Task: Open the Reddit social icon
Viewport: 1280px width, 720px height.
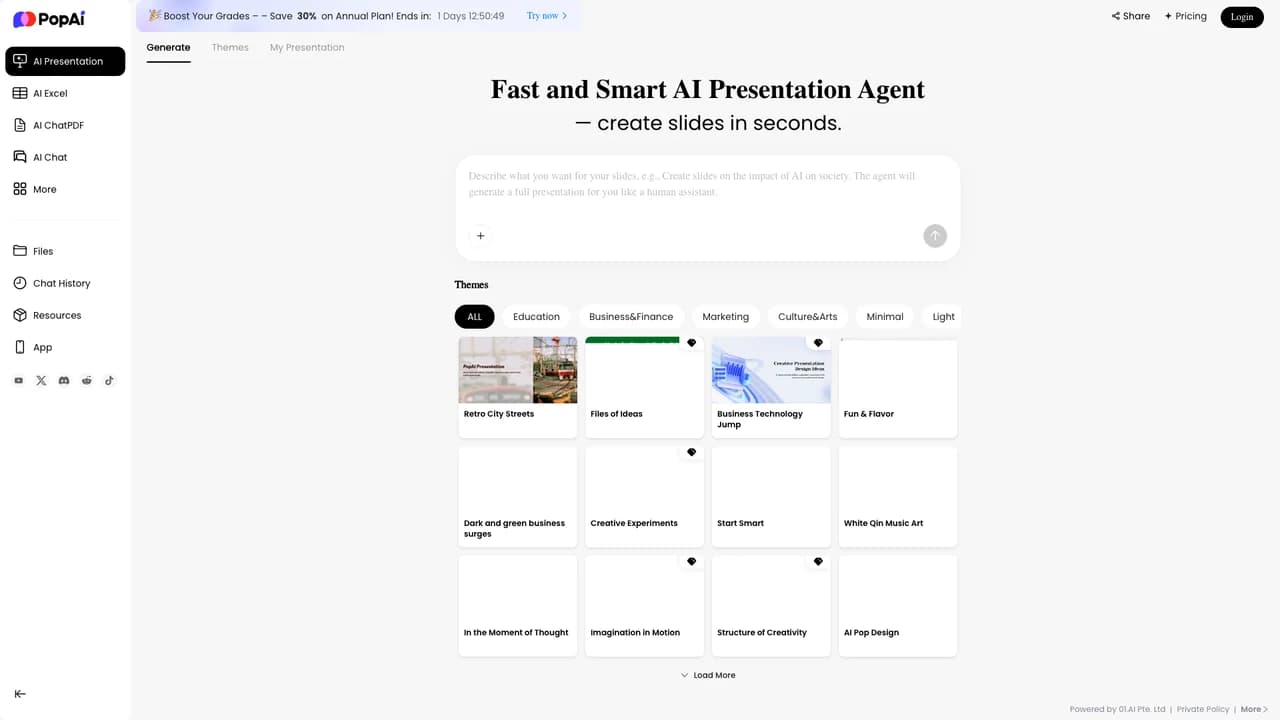Action: pos(87,381)
